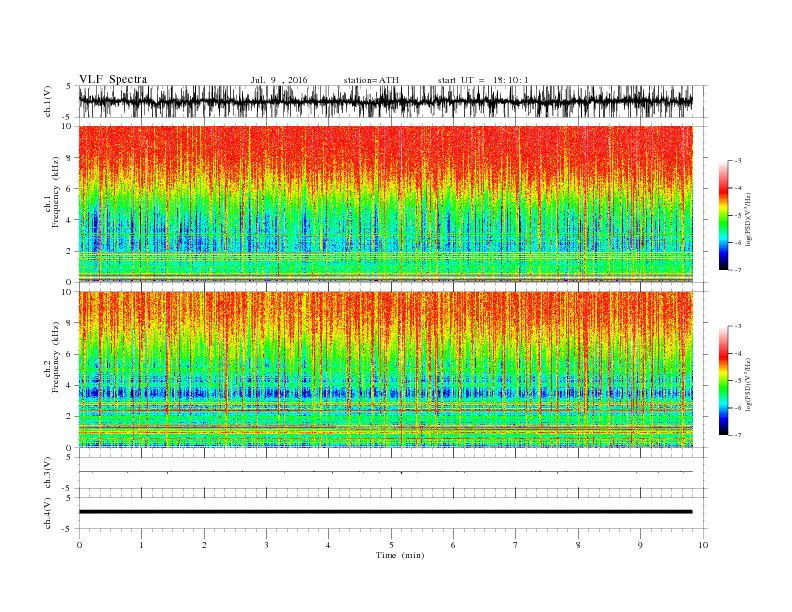The width and height of the screenshot is (792, 612).
Task: Click the "-7" label on ch.2 color bar
Action: [738, 435]
